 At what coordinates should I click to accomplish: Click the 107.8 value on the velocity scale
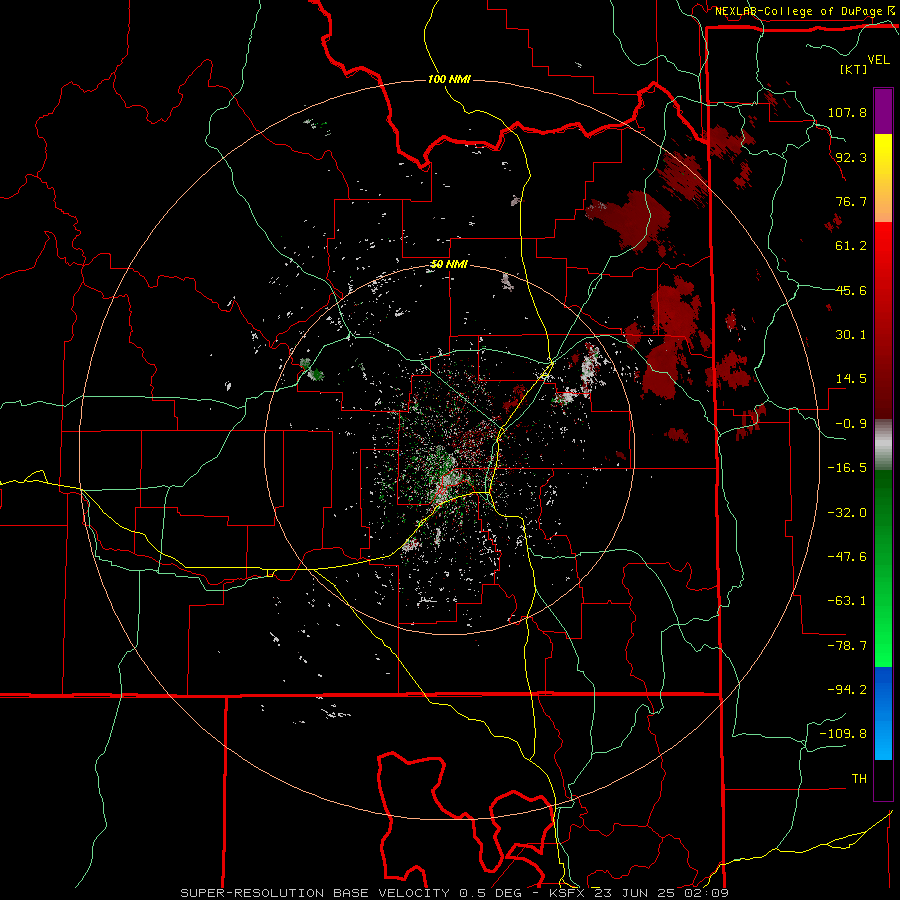[x=847, y=112]
